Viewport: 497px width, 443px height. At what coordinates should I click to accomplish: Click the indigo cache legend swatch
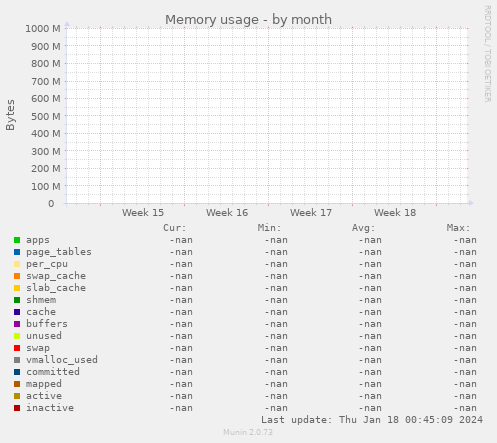pos(17,312)
